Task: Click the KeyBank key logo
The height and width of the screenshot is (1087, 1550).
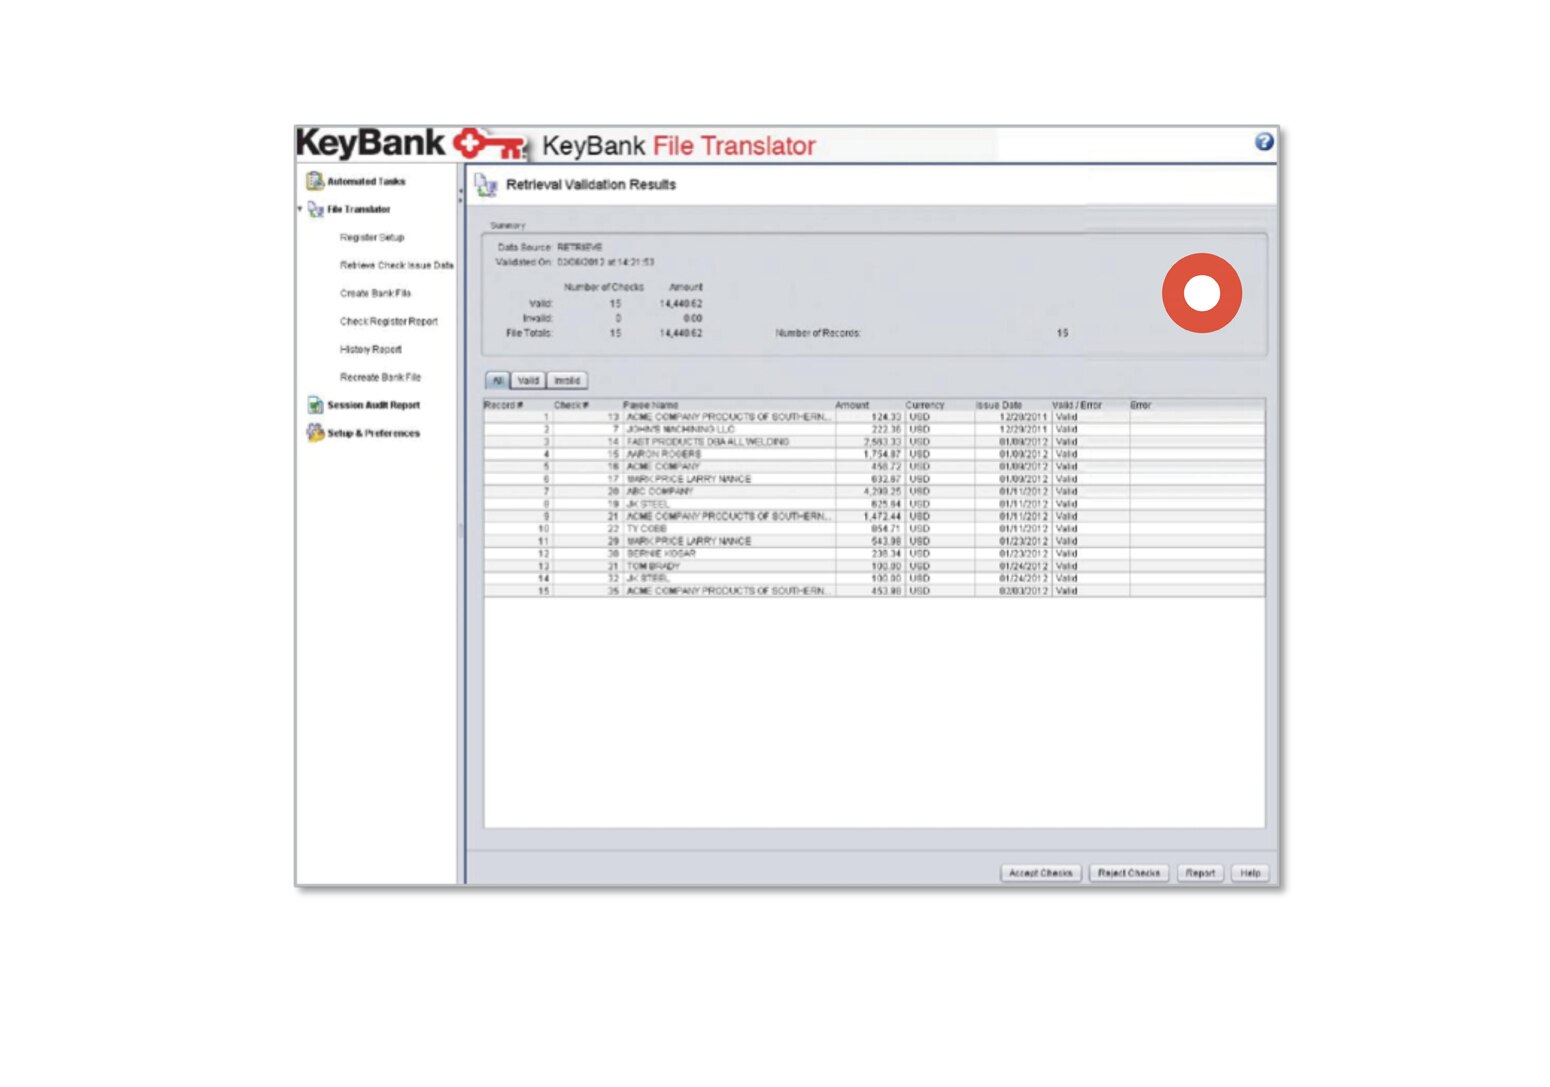Action: (x=490, y=146)
